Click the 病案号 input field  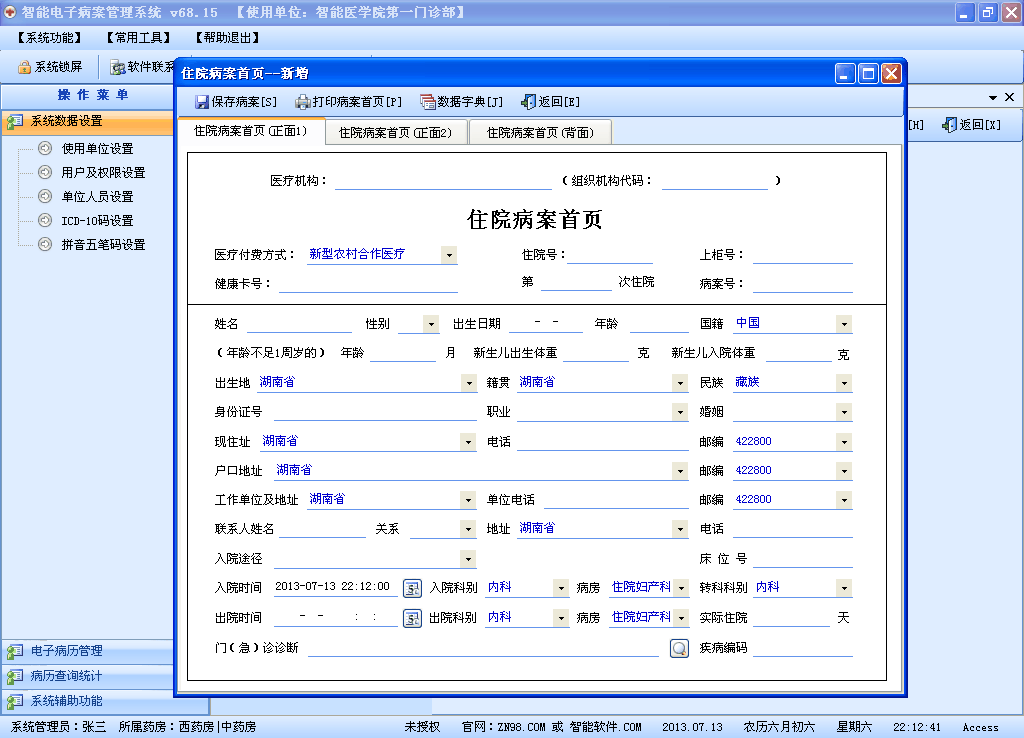coord(803,283)
